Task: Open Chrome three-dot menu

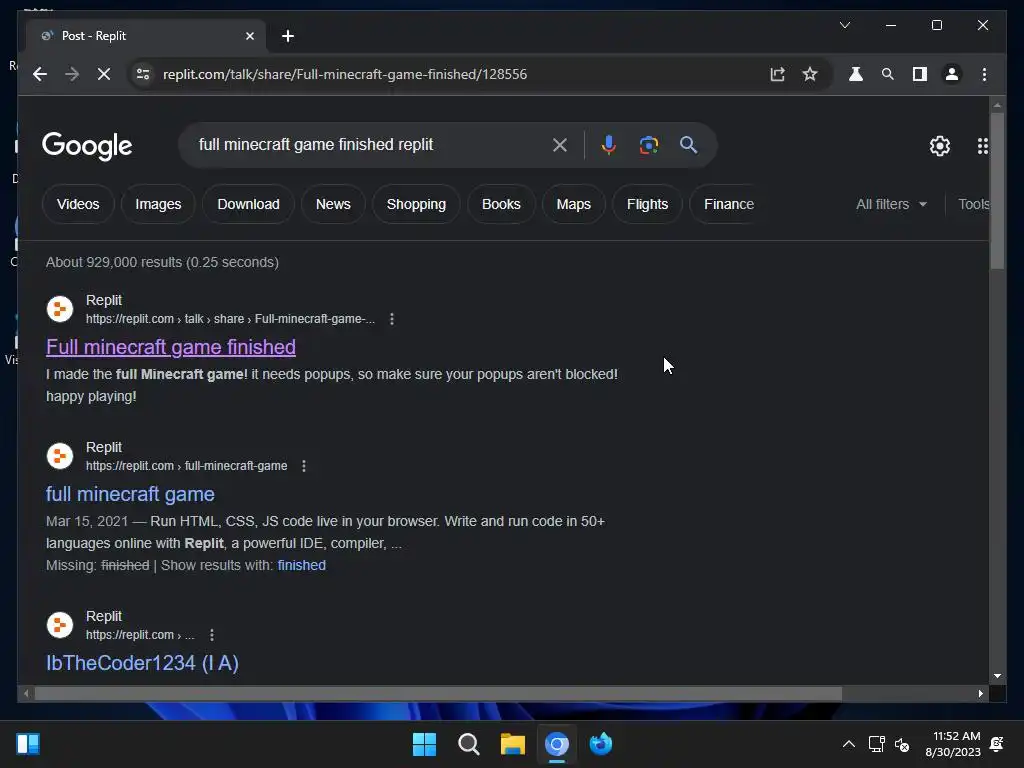Action: 984,74
